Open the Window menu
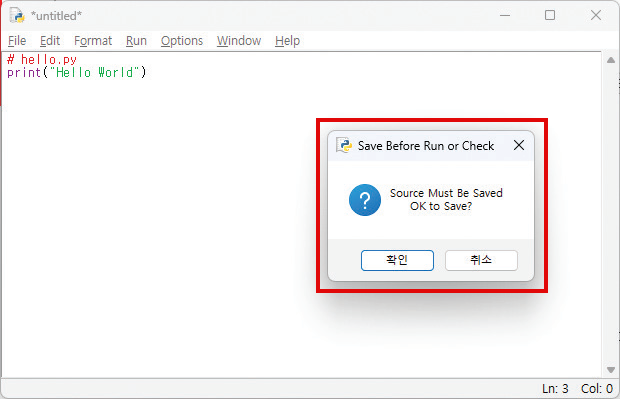The height and width of the screenshot is (399, 620). coord(239,41)
